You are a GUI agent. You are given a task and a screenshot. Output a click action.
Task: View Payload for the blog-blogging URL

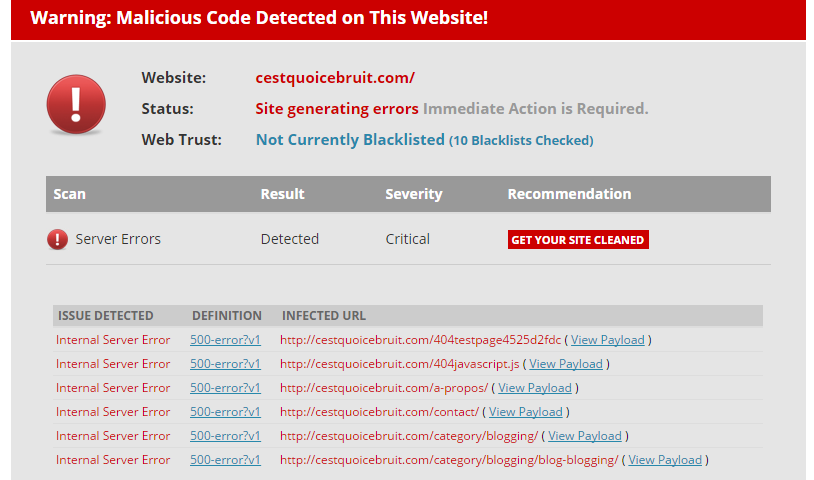[665, 460]
